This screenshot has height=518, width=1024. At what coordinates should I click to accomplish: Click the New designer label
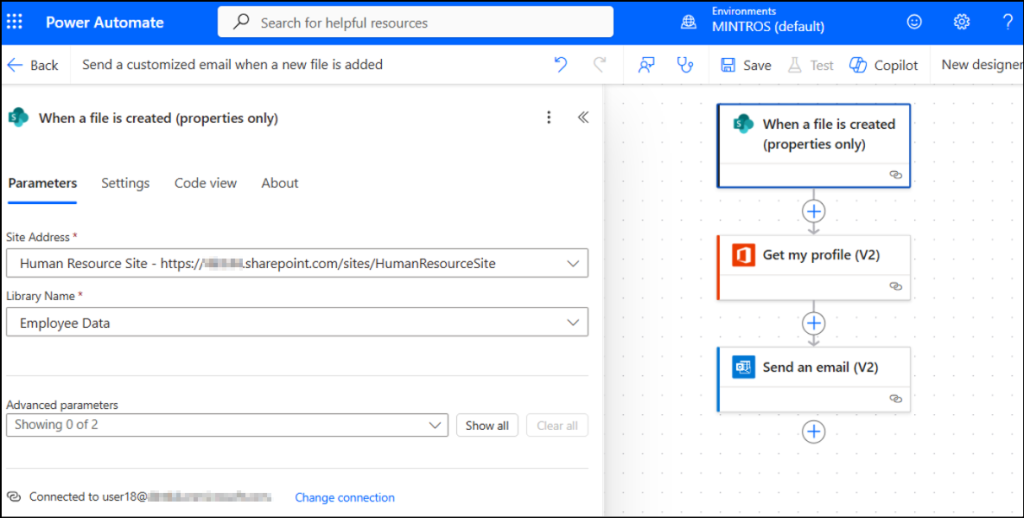pos(982,65)
